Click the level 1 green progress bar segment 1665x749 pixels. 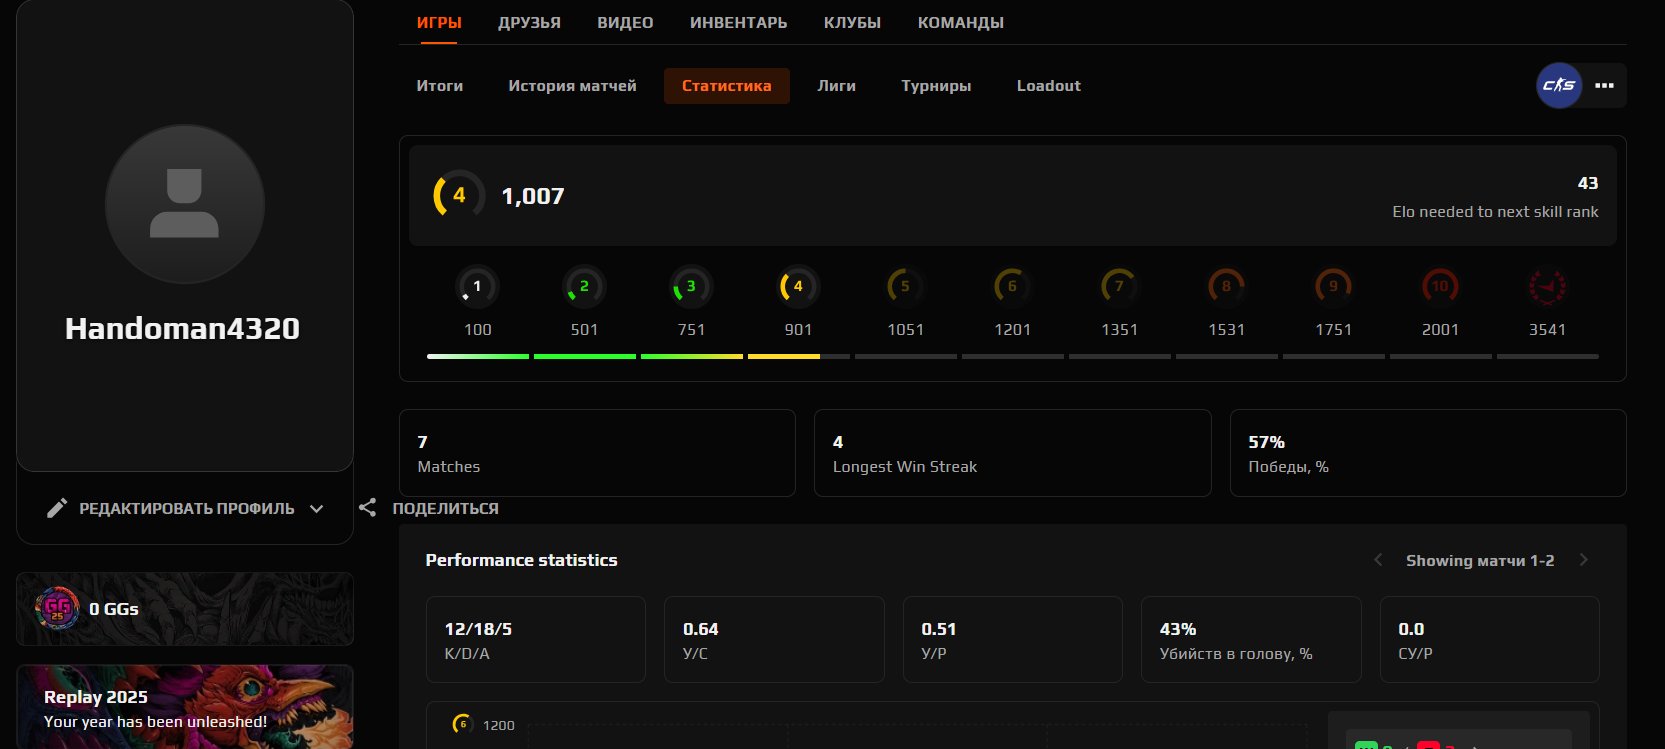click(477, 356)
